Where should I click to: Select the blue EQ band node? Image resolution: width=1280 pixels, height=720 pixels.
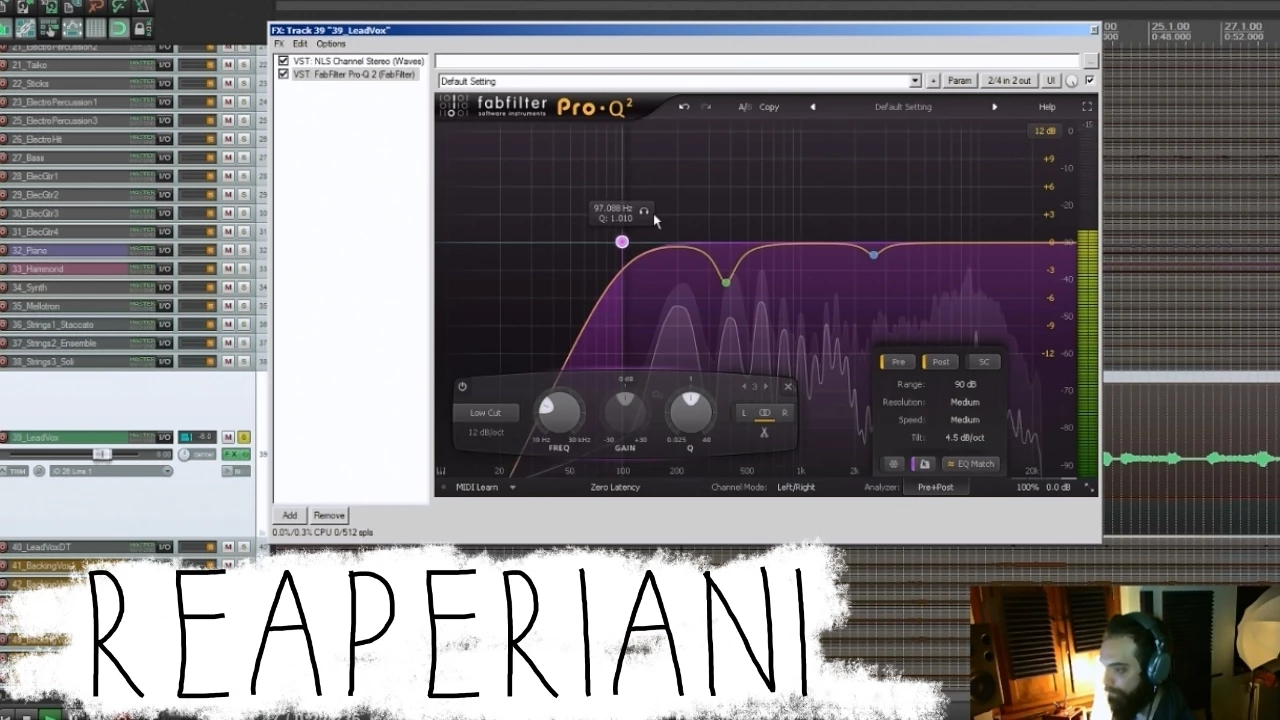873,255
